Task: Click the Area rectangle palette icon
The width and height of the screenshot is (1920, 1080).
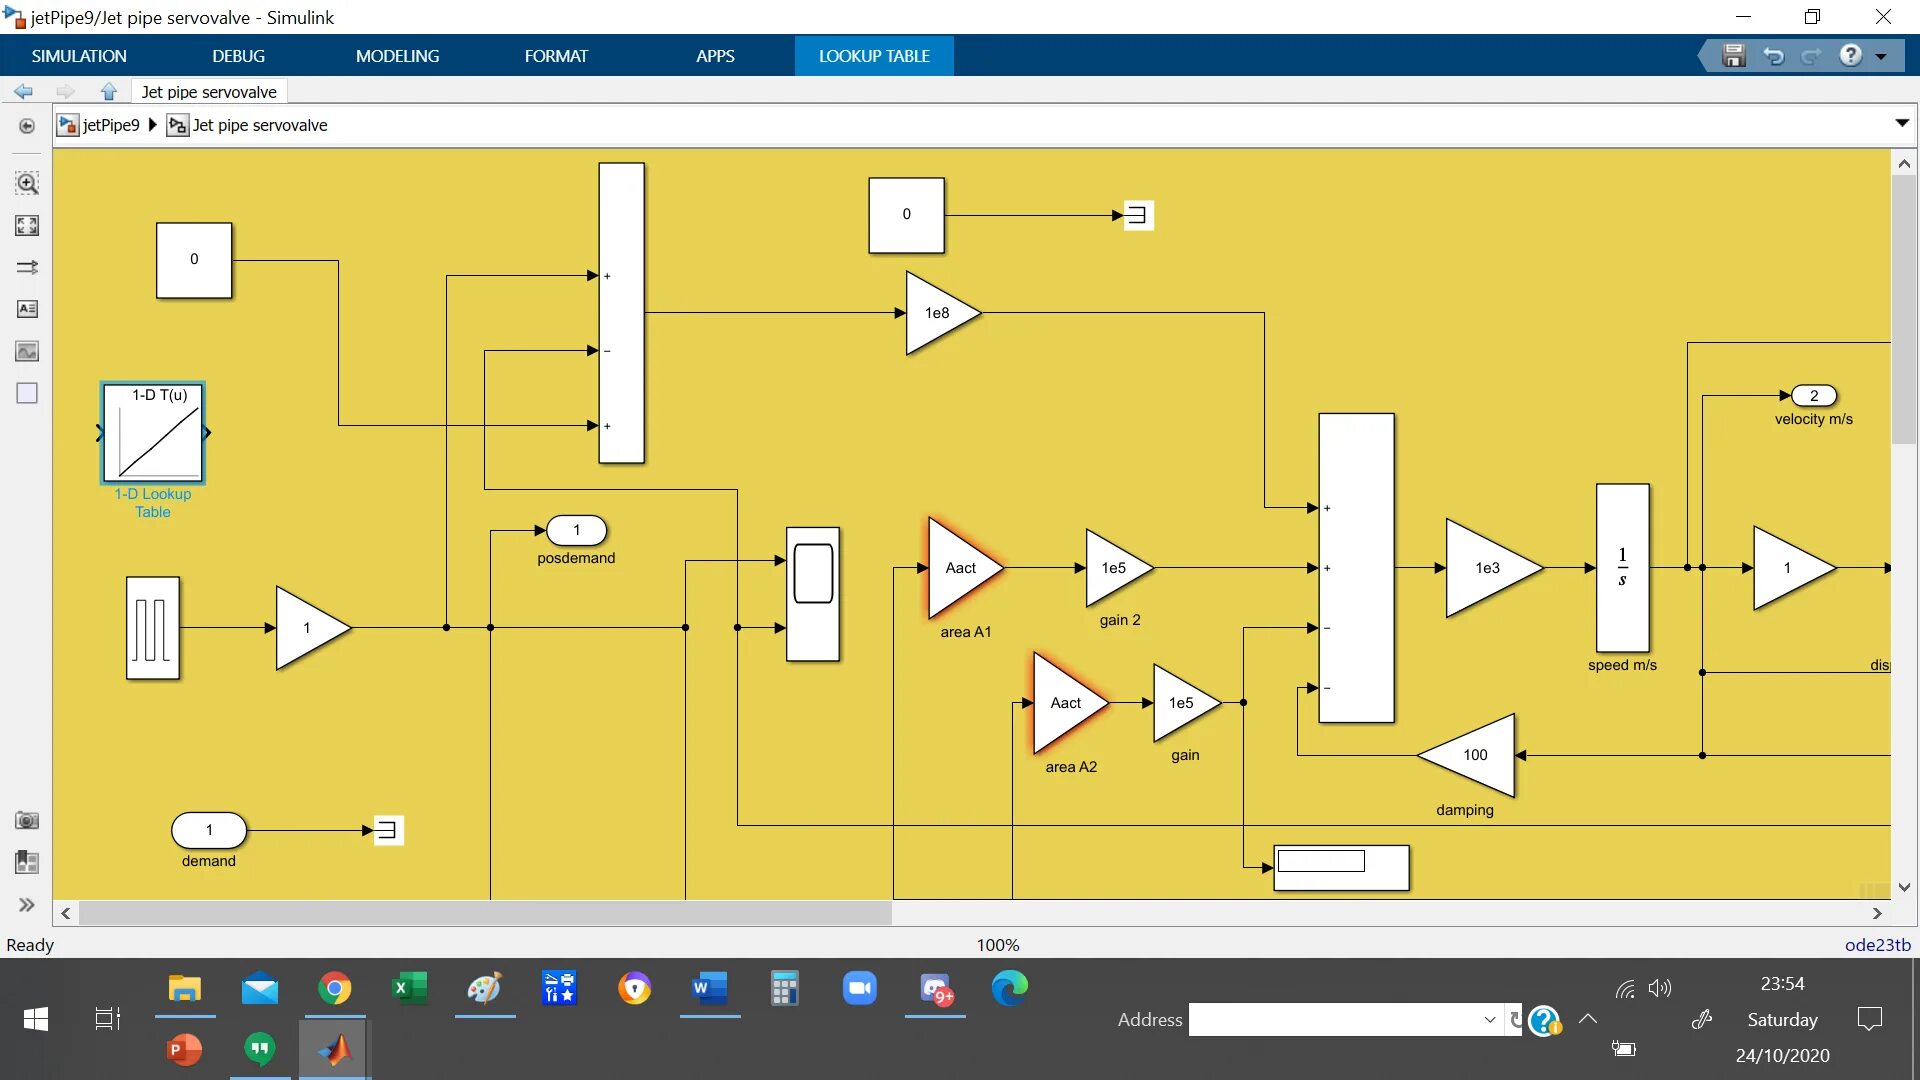Action: (27, 393)
